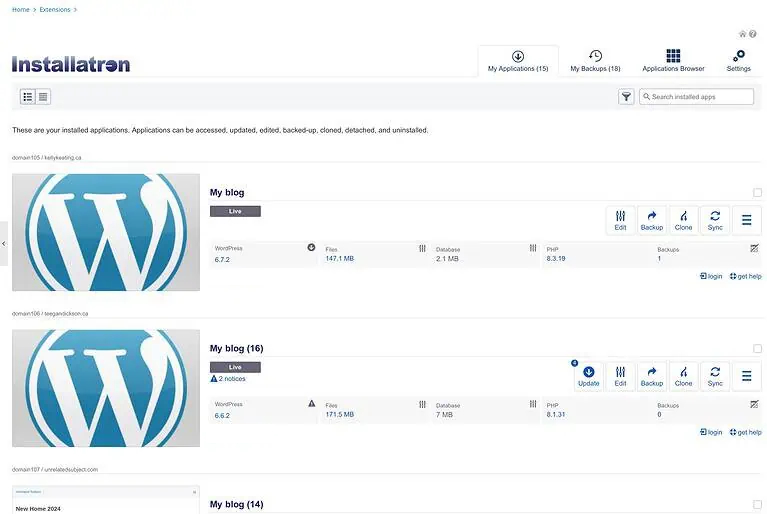Viewport: 767px width, 514px height.
Task: Expand the left side panel arrow
Action: [x=3, y=243]
